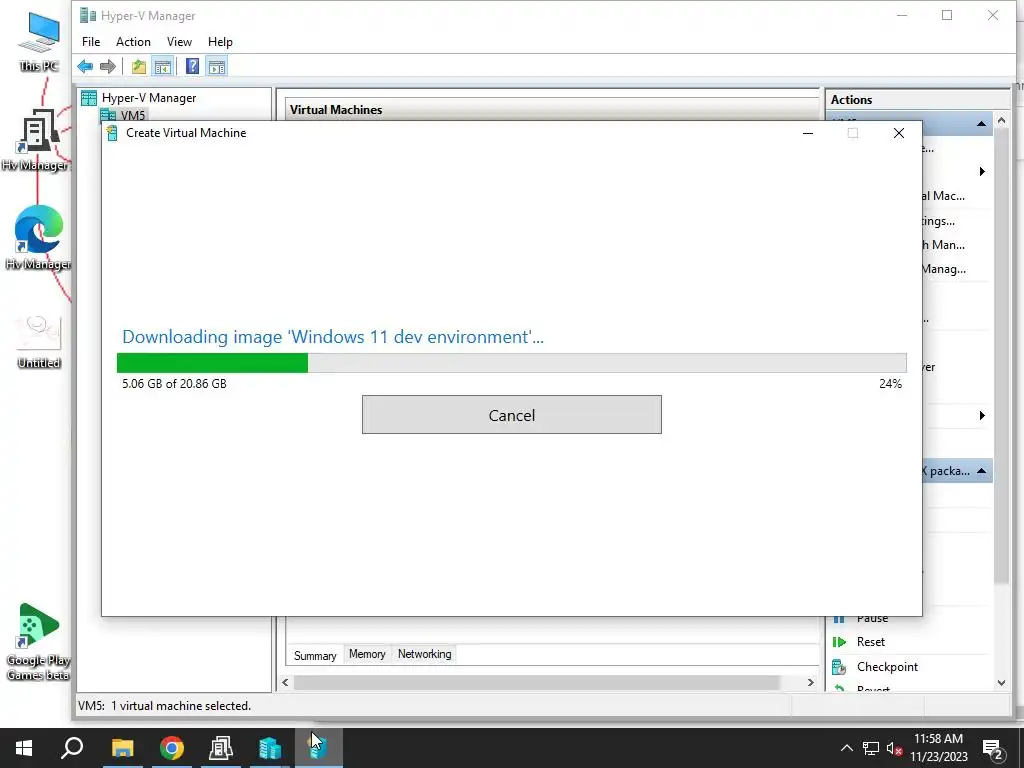Switch to the Networking tab

[424, 654]
